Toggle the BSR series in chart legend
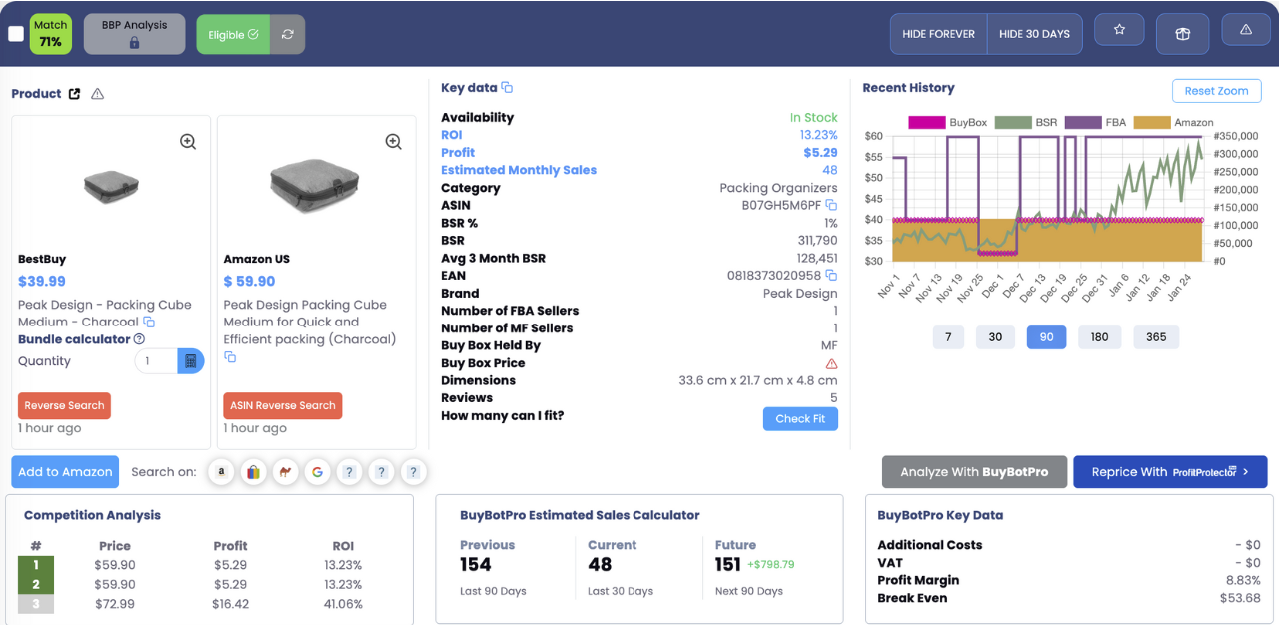The height and width of the screenshot is (625, 1279). tap(1025, 122)
